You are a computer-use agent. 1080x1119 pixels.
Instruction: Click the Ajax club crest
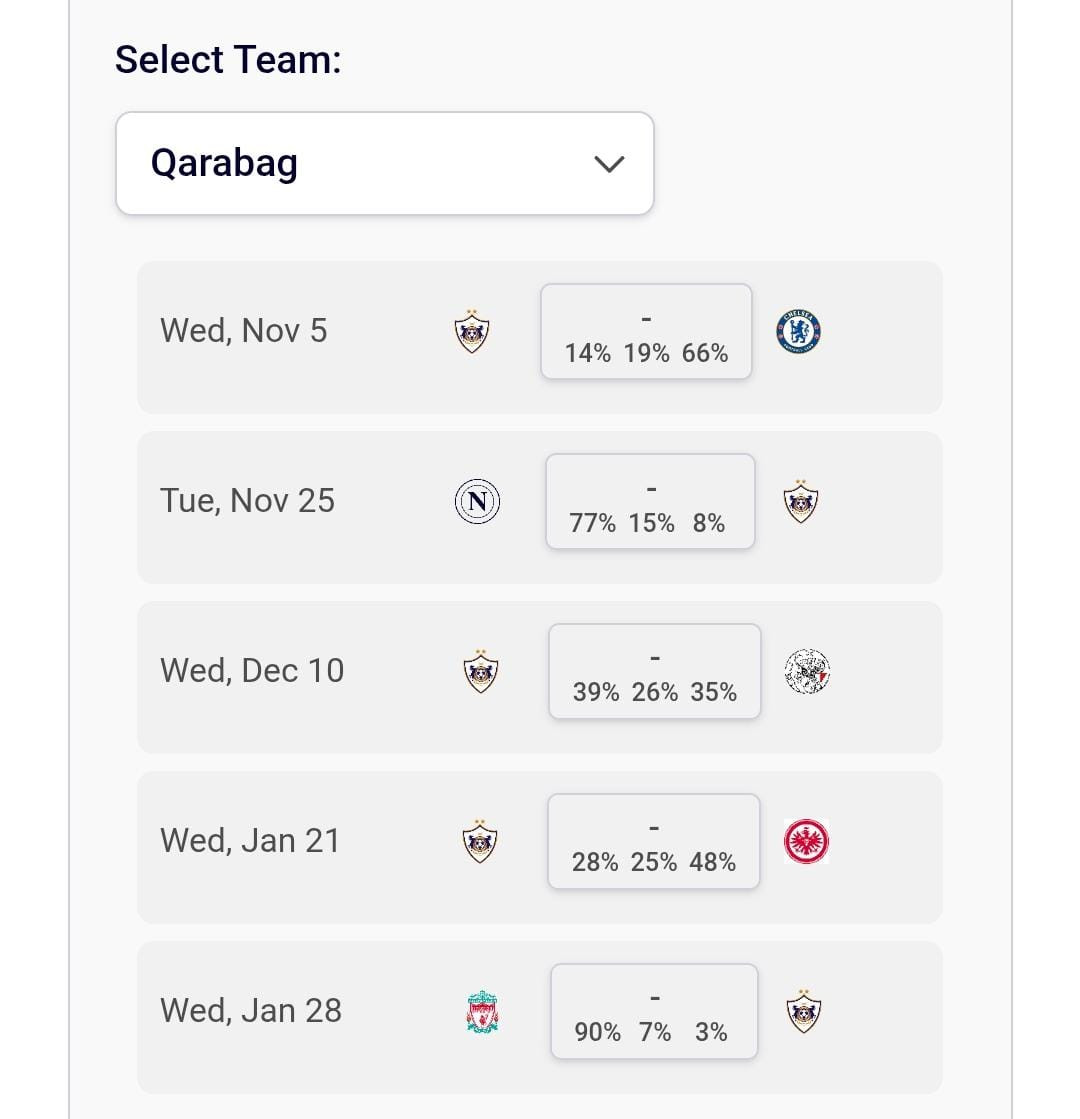(807, 672)
